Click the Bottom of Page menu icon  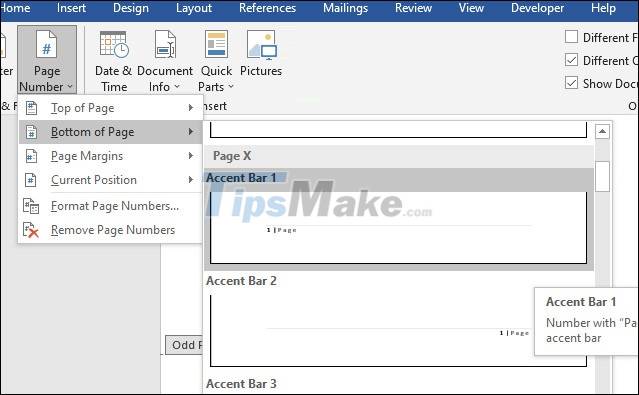tap(31, 132)
